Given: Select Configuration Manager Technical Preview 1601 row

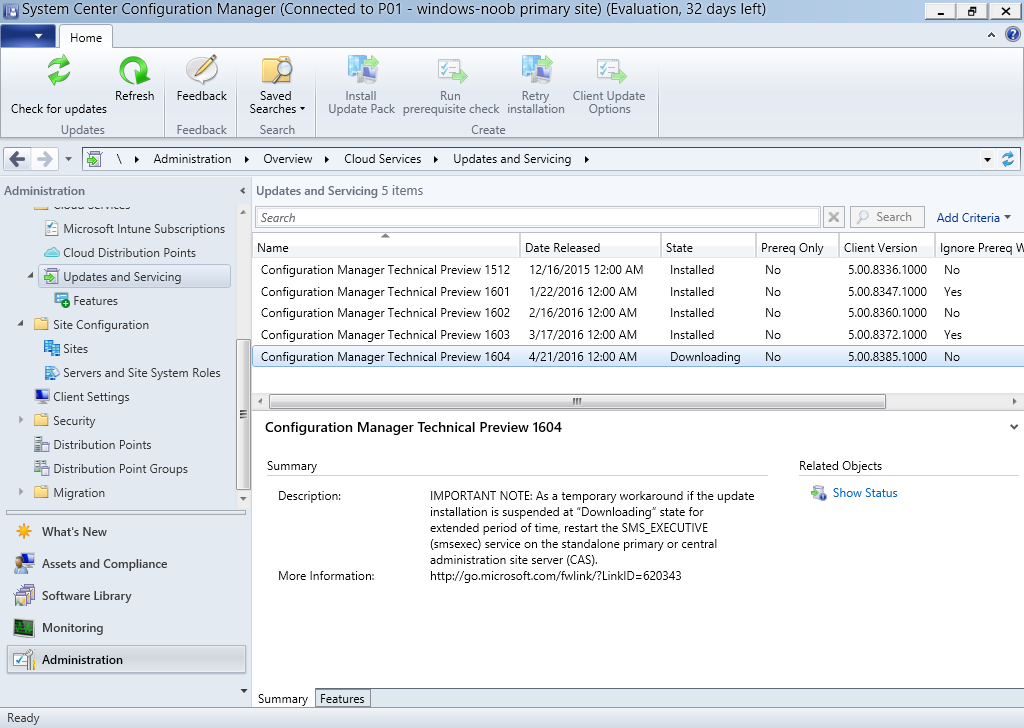Looking at the screenshot, I should 638,292.
